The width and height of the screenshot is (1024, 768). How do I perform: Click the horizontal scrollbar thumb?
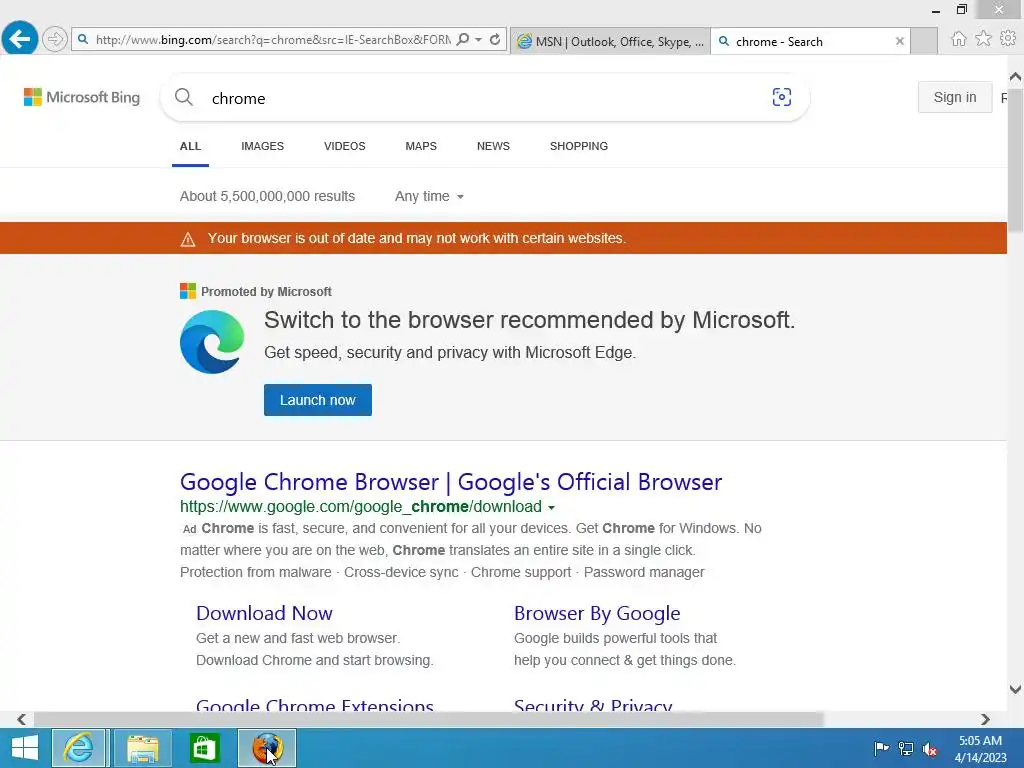pyautogui.click(x=428, y=719)
